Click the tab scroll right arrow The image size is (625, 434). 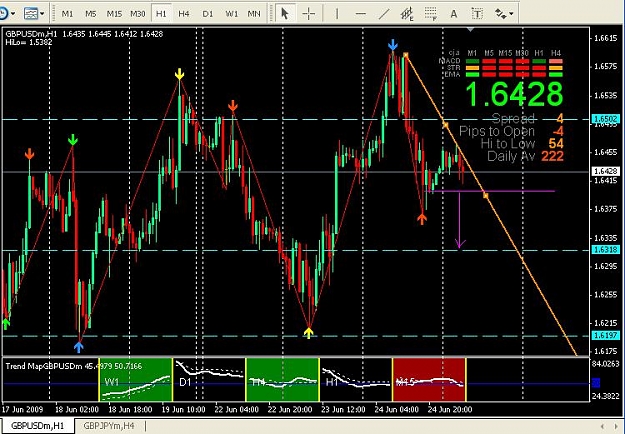617,426
